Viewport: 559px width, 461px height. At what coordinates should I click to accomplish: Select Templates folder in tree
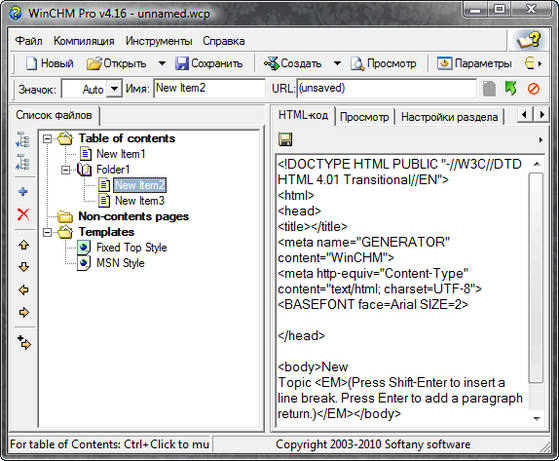[x=107, y=232]
